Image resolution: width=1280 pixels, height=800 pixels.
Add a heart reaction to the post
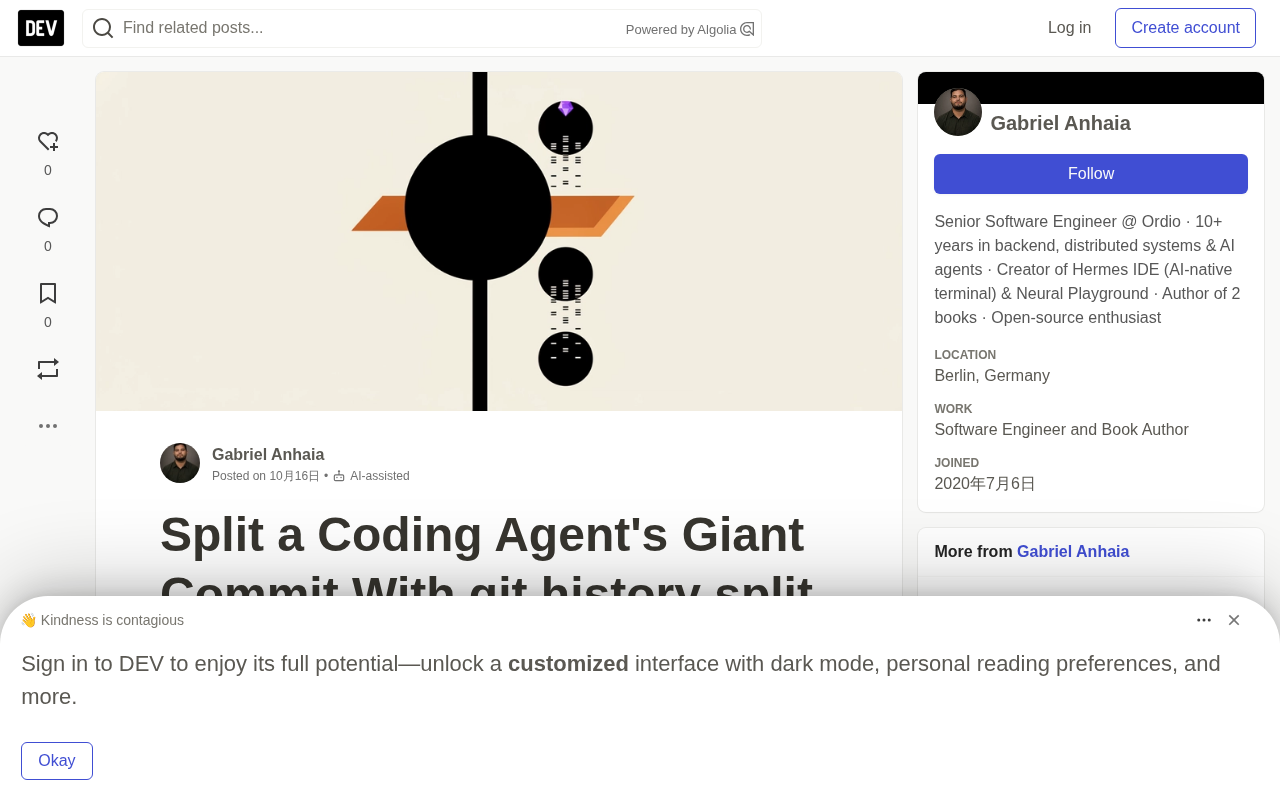48,142
